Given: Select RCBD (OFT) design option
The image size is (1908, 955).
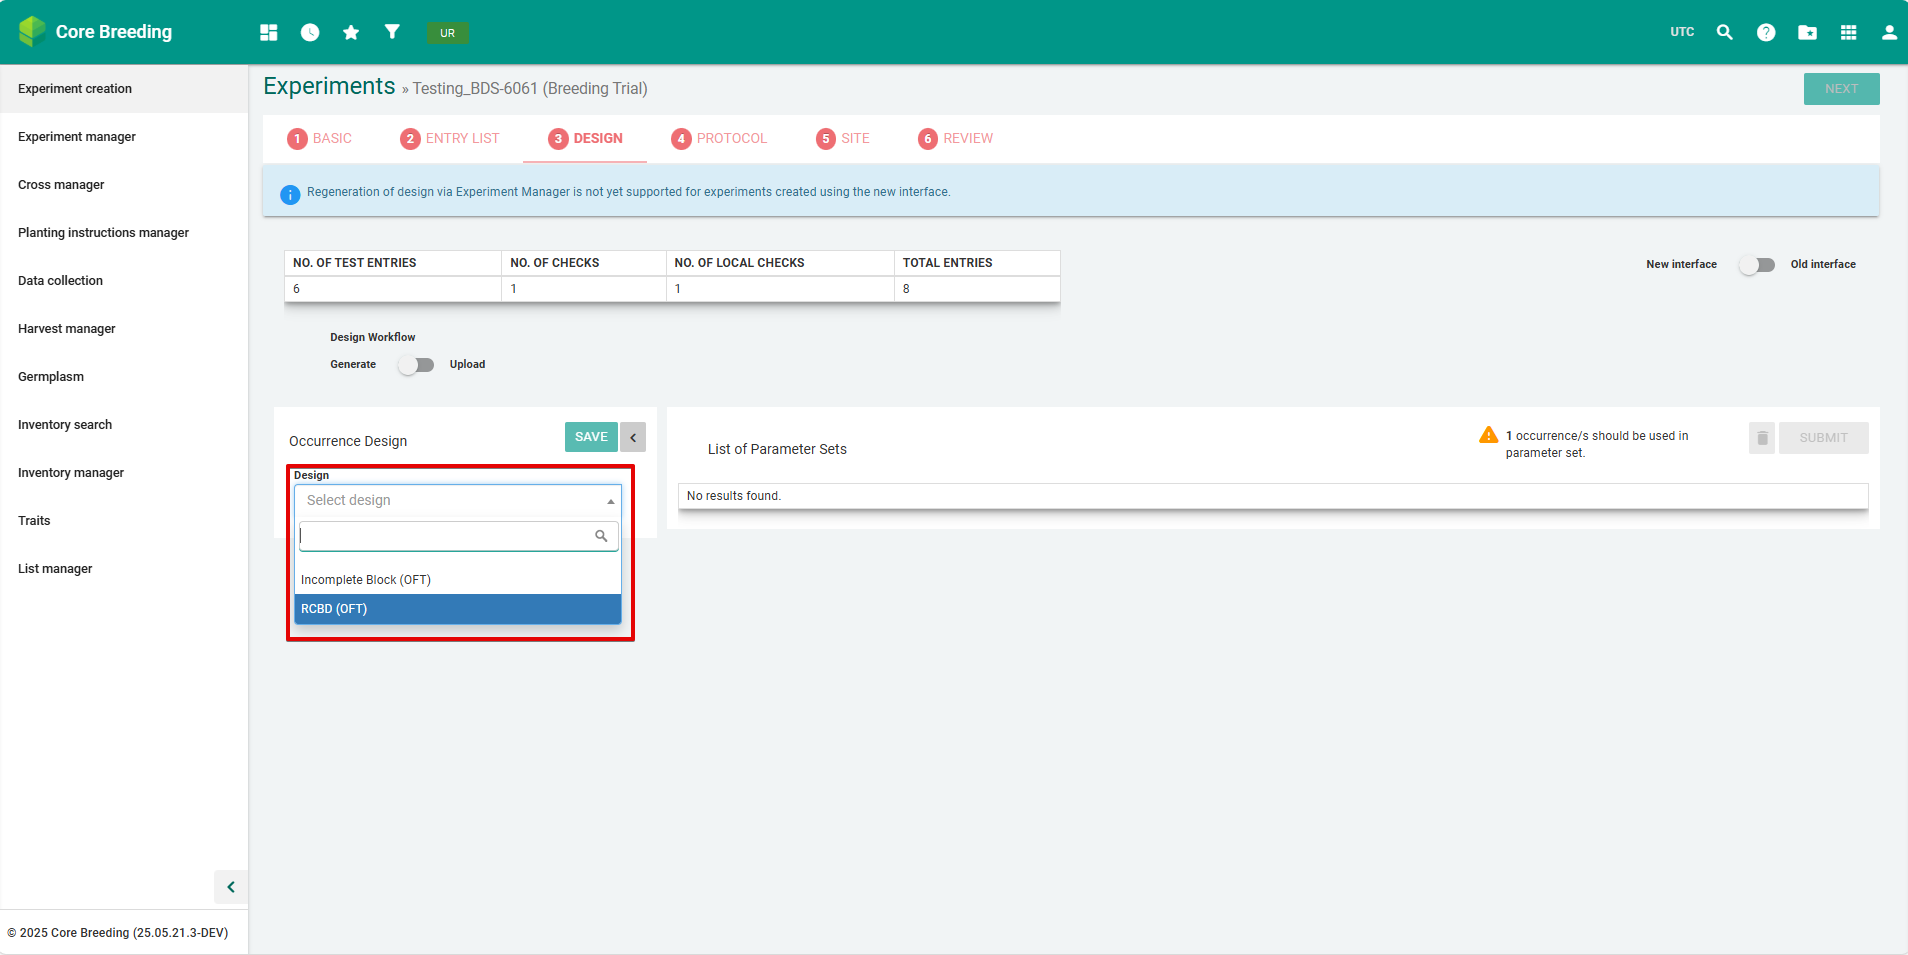Looking at the screenshot, I should pyautogui.click(x=457, y=609).
